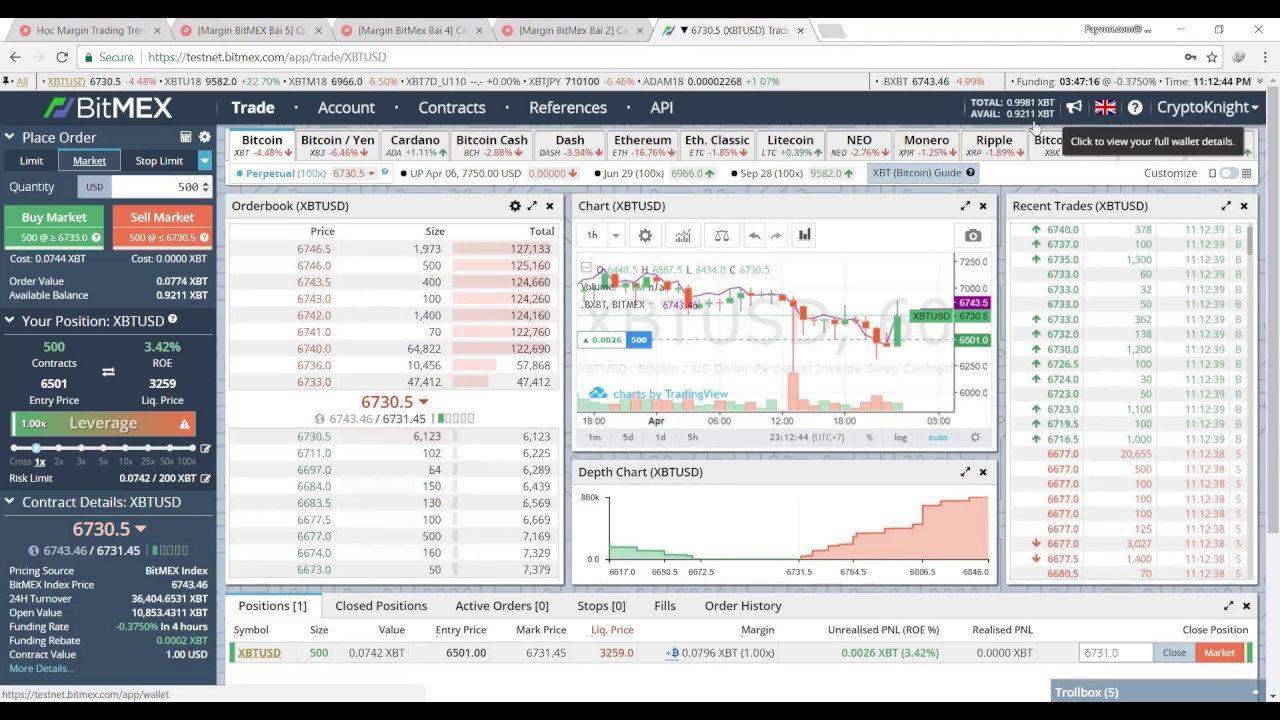
Task: Click the leverage warning triangle icon
Action: [184, 424]
